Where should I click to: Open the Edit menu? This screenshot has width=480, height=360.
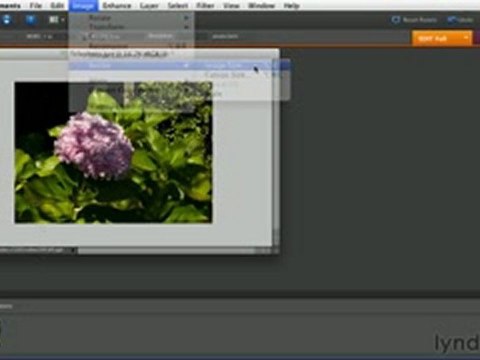[x=57, y=5]
